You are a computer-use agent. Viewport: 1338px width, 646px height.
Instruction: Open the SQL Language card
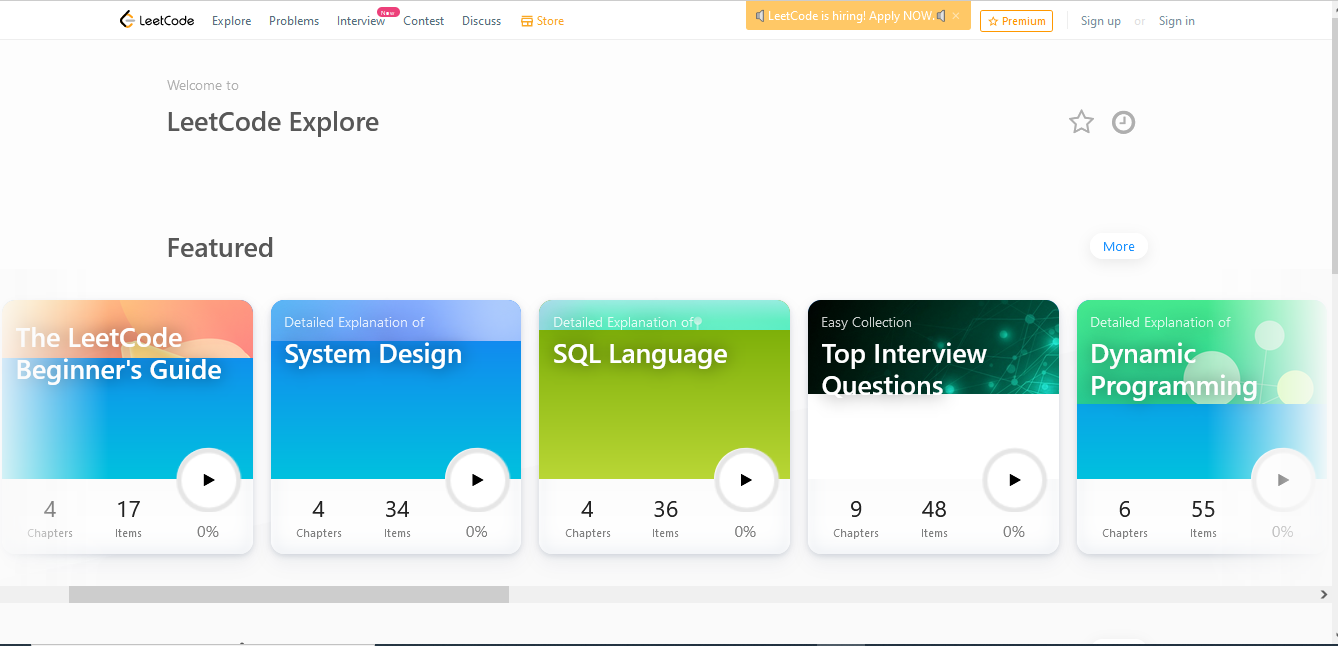tap(664, 427)
